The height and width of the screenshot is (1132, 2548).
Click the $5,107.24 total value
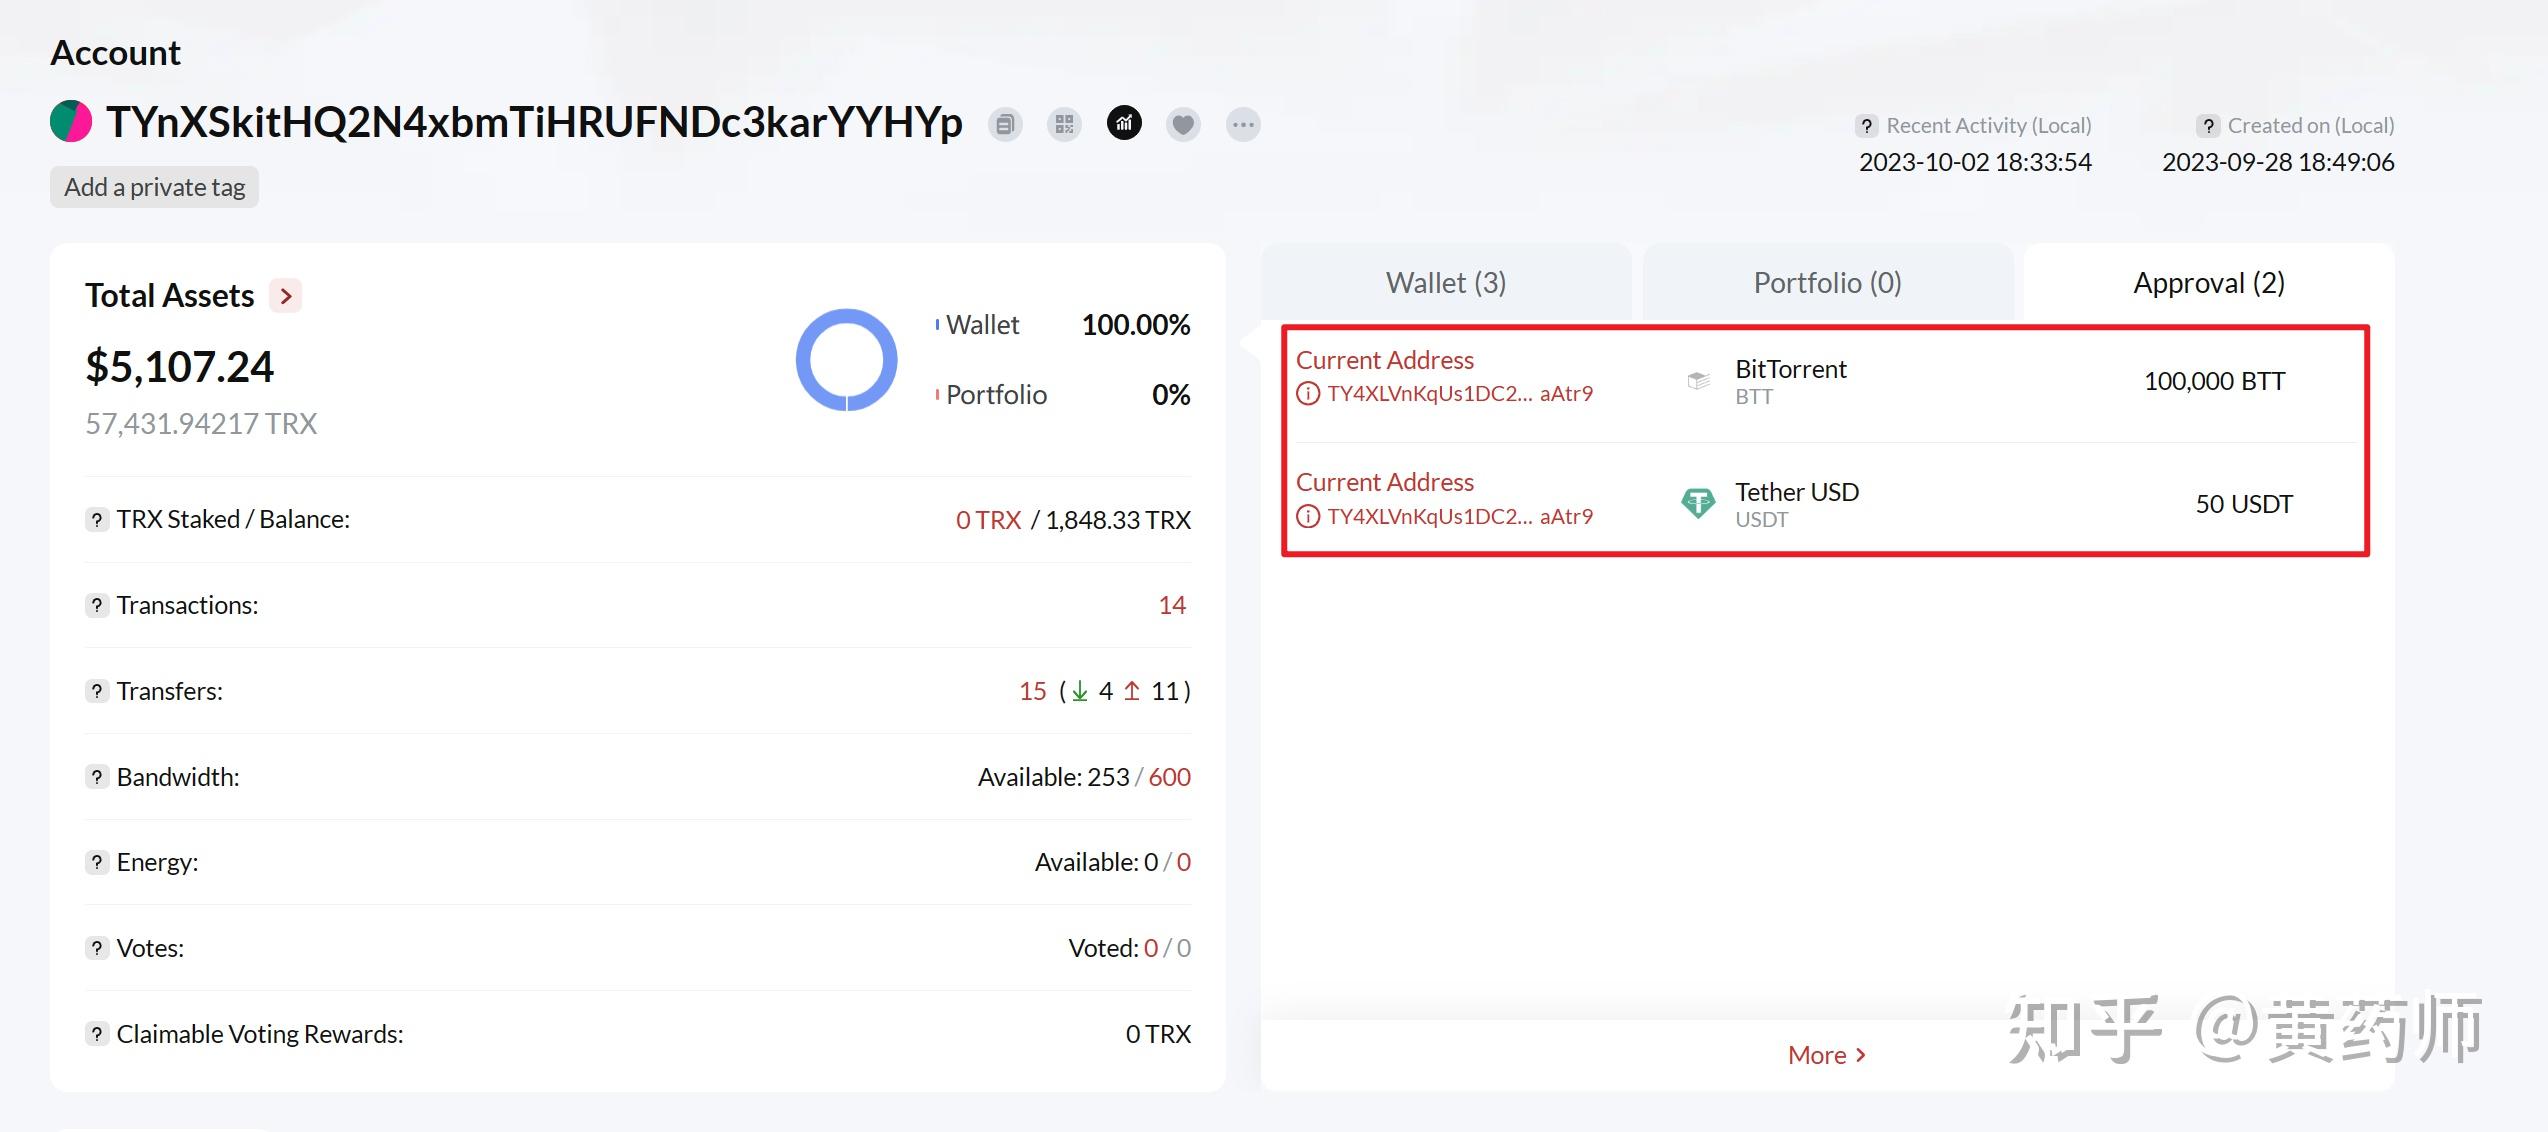[x=180, y=367]
